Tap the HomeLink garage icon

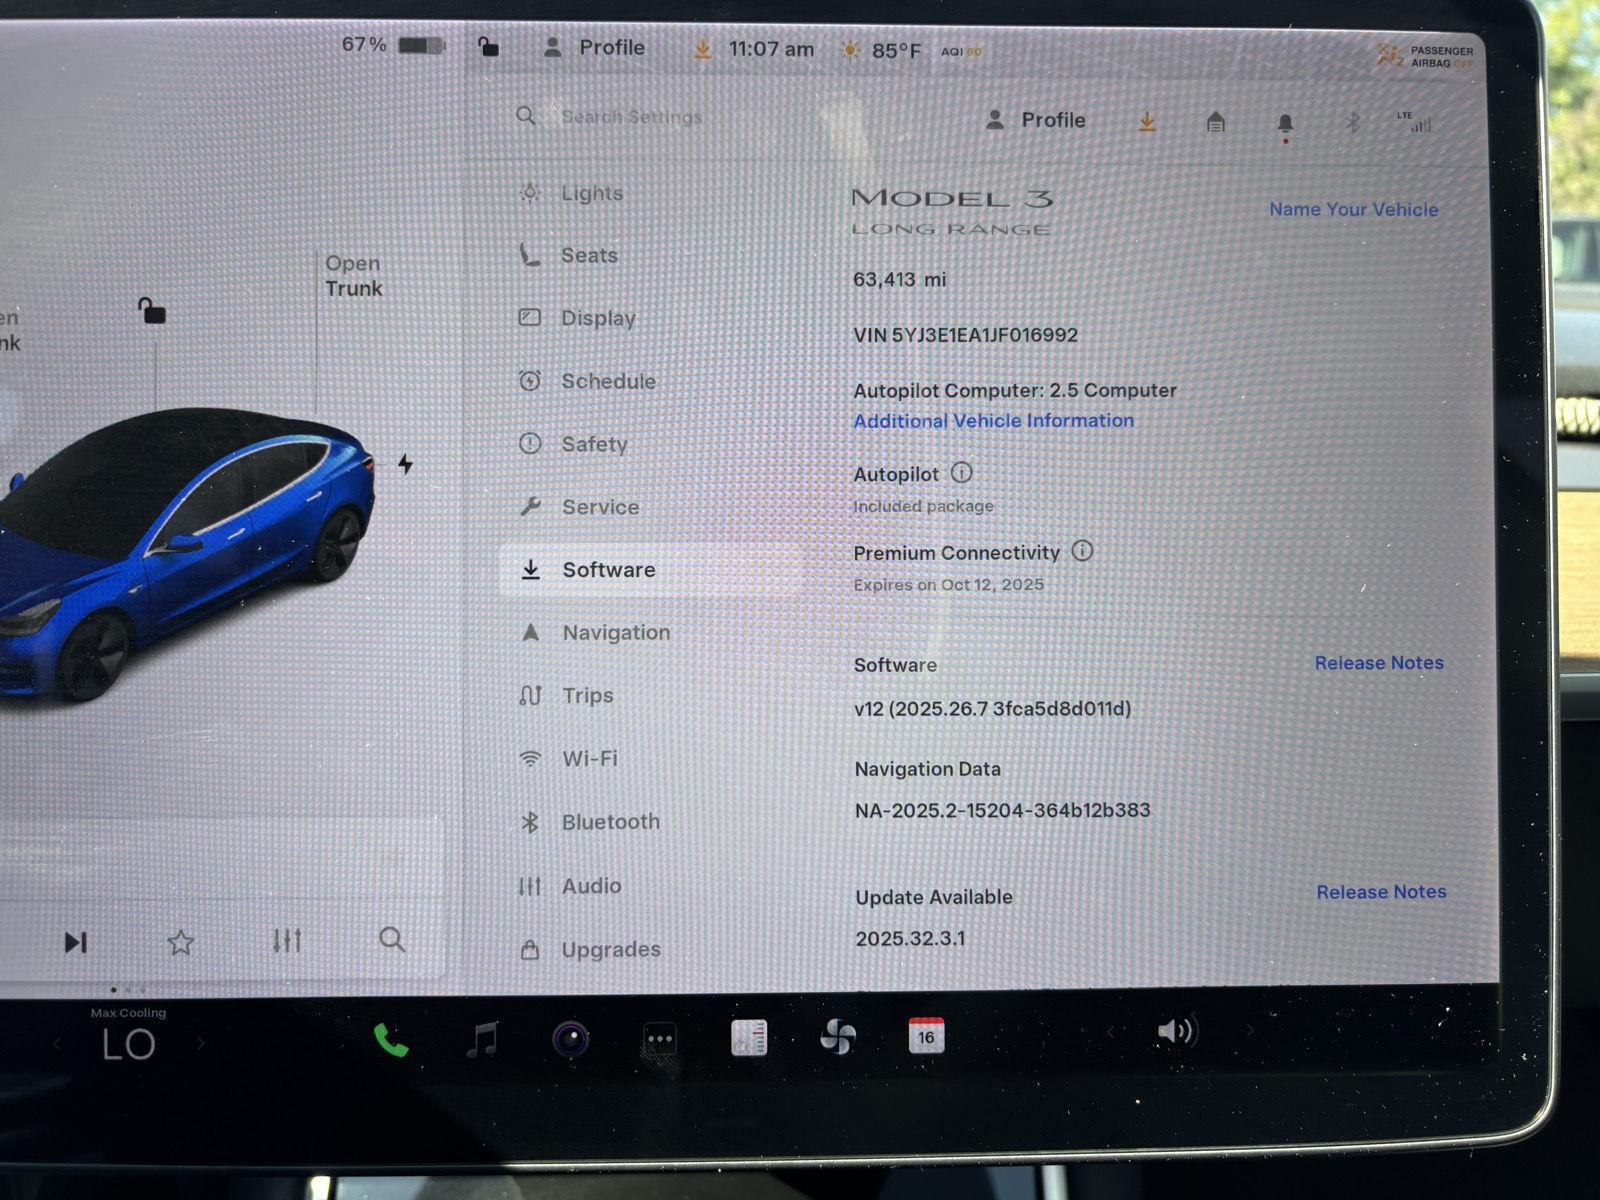click(x=1215, y=122)
